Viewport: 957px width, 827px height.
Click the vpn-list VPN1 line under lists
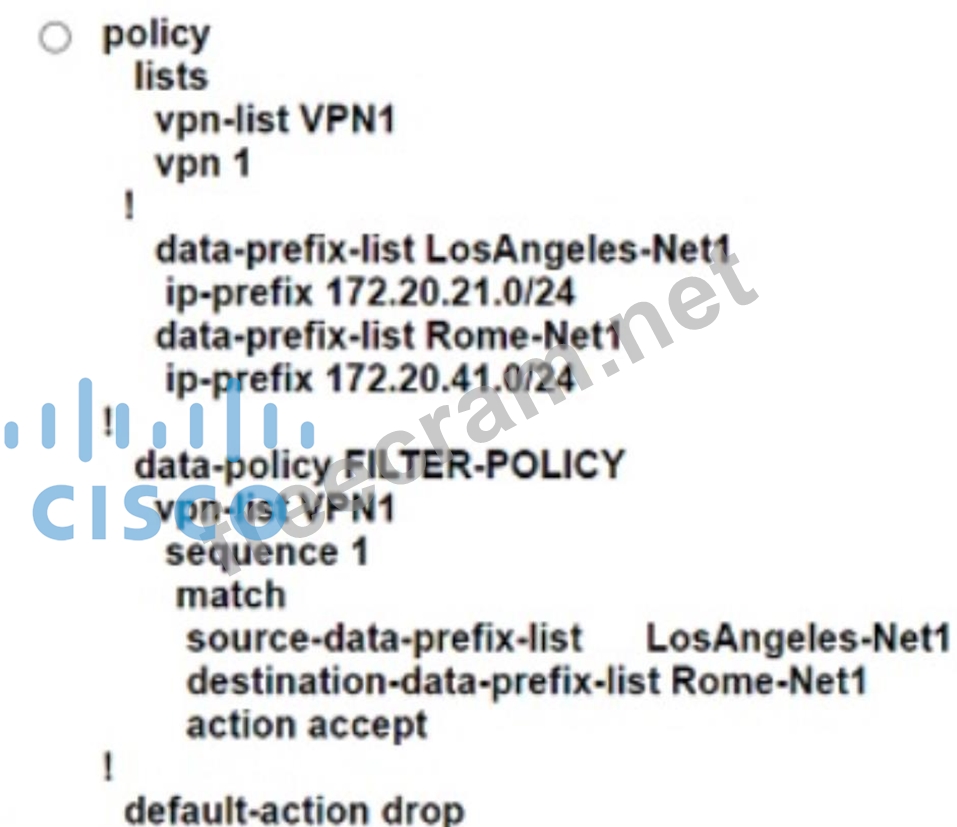pos(275,120)
